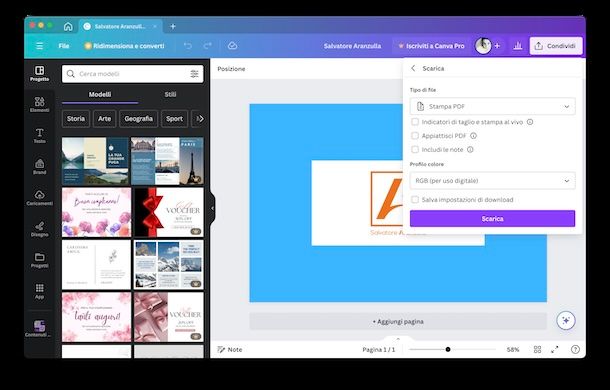
Task: Select the Testo tool in sidebar
Action: point(39,135)
